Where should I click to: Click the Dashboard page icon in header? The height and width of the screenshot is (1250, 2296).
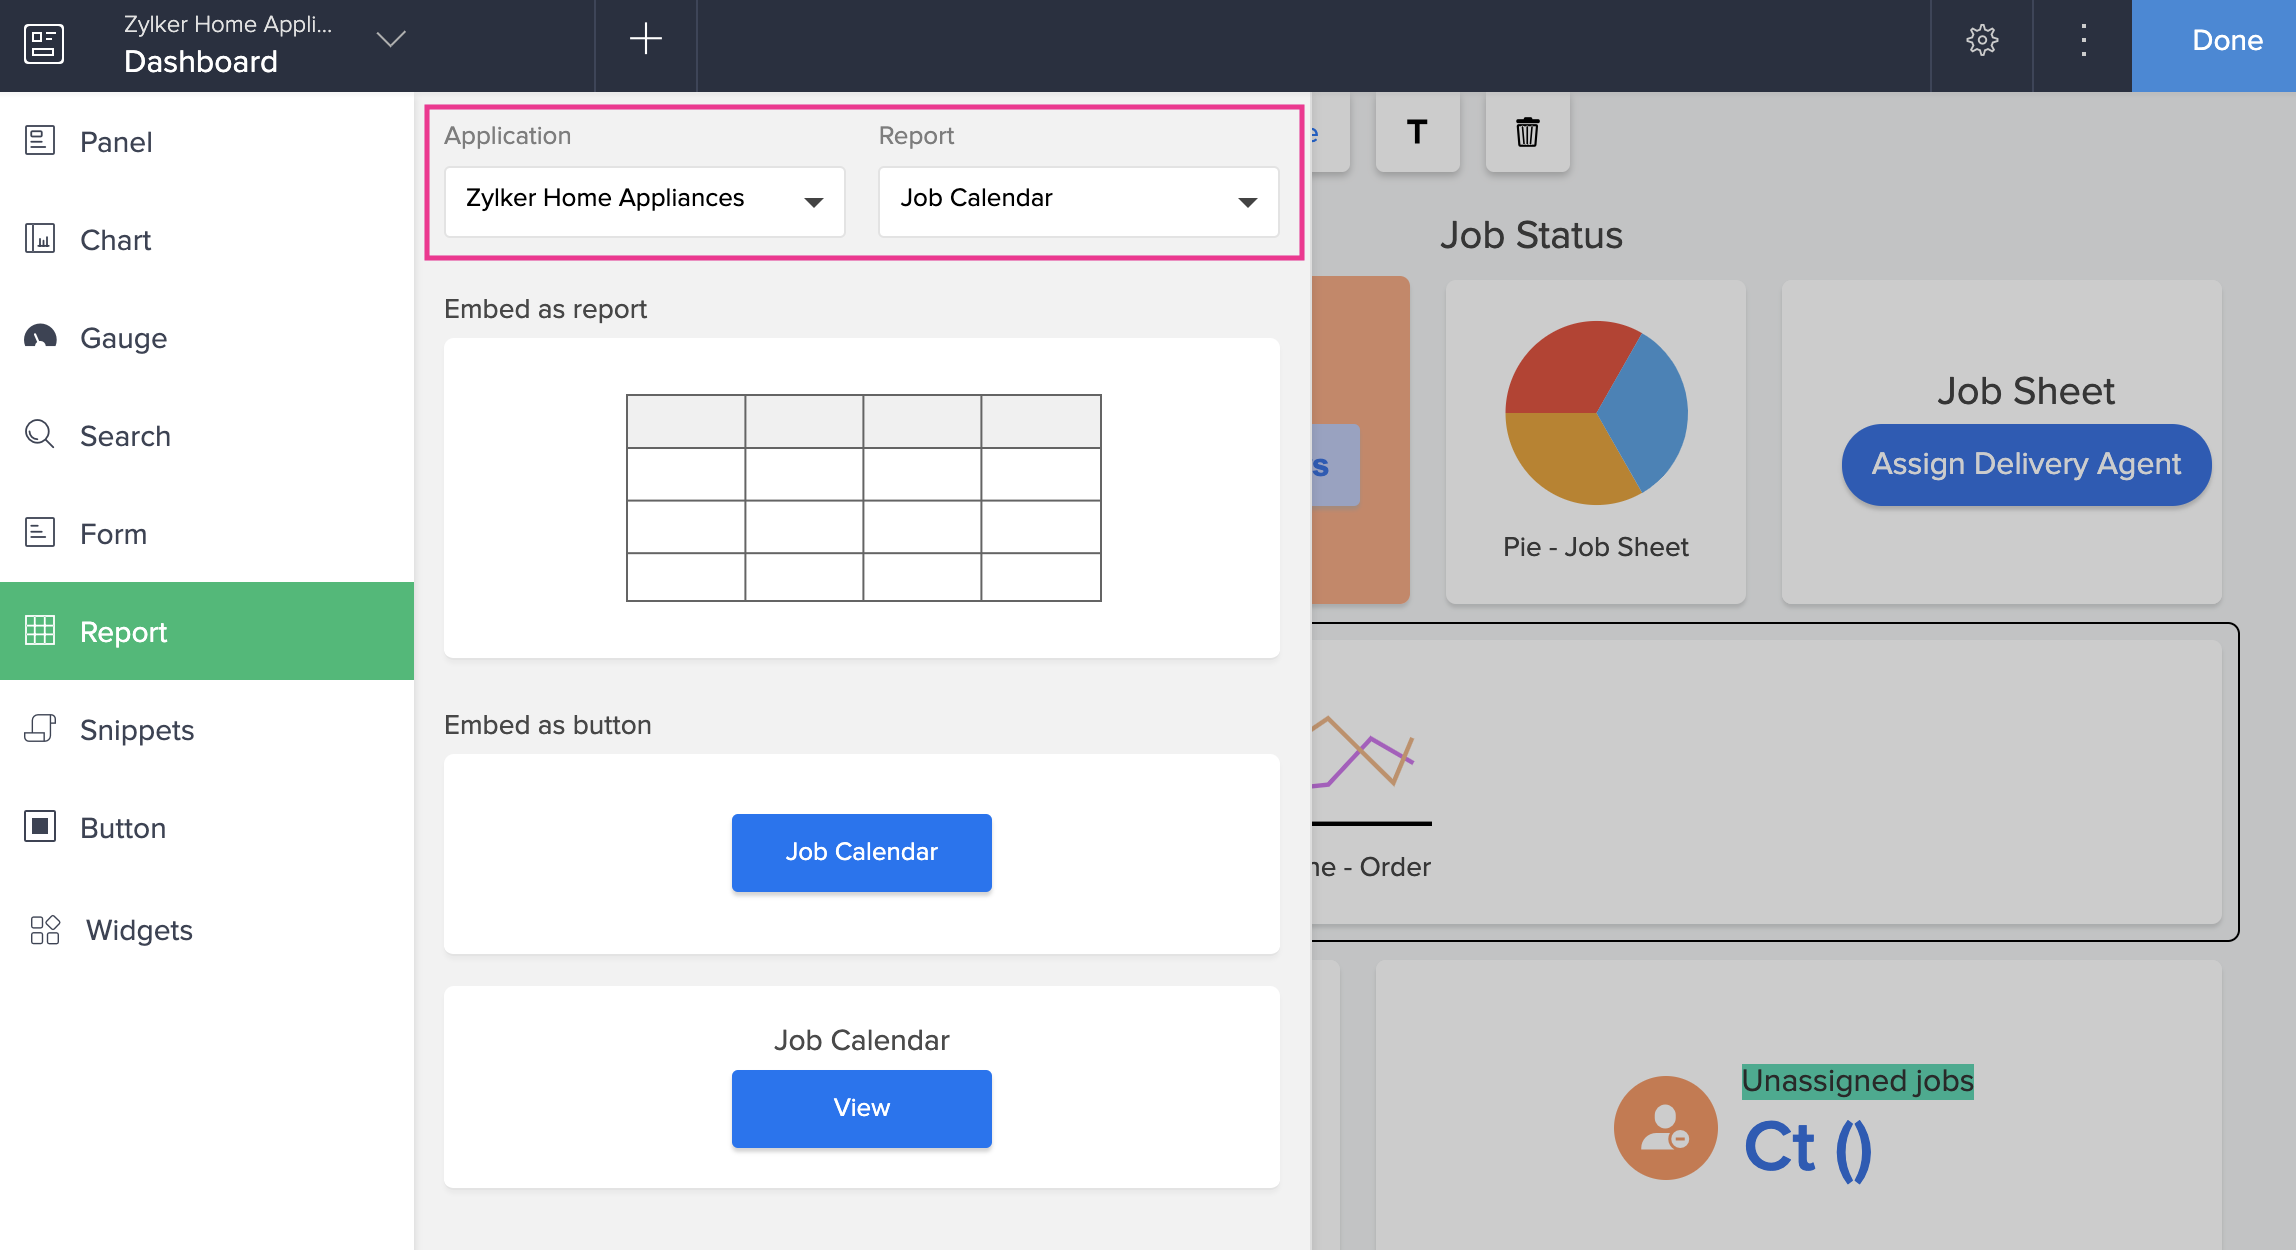44,44
